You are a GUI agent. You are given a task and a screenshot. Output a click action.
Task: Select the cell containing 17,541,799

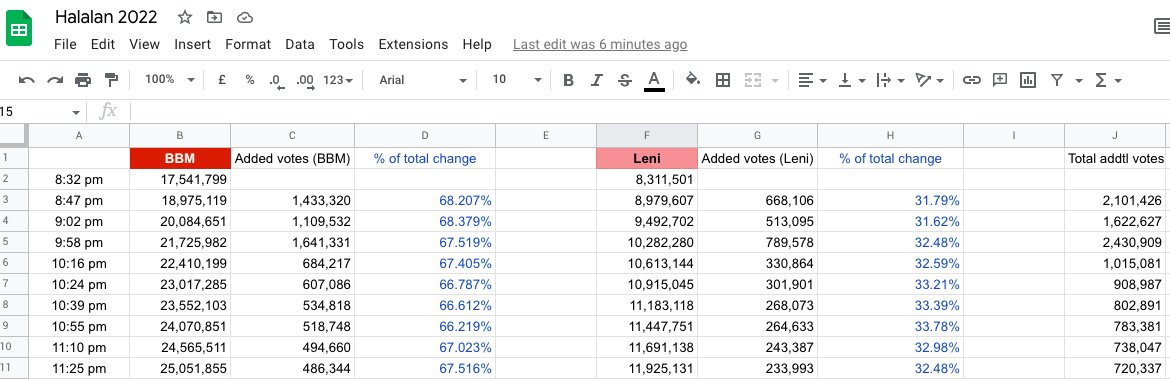point(180,179)
